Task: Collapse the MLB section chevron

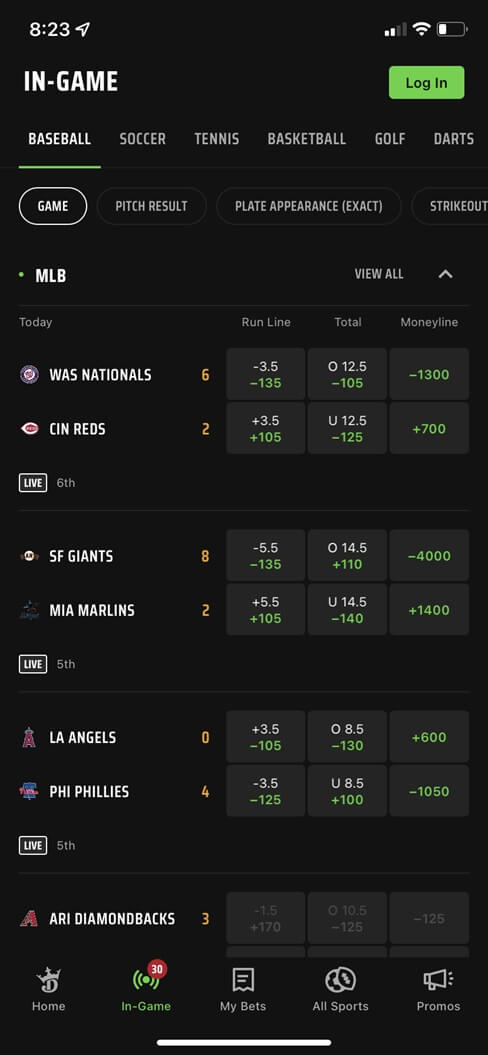Action: point(446,274)
